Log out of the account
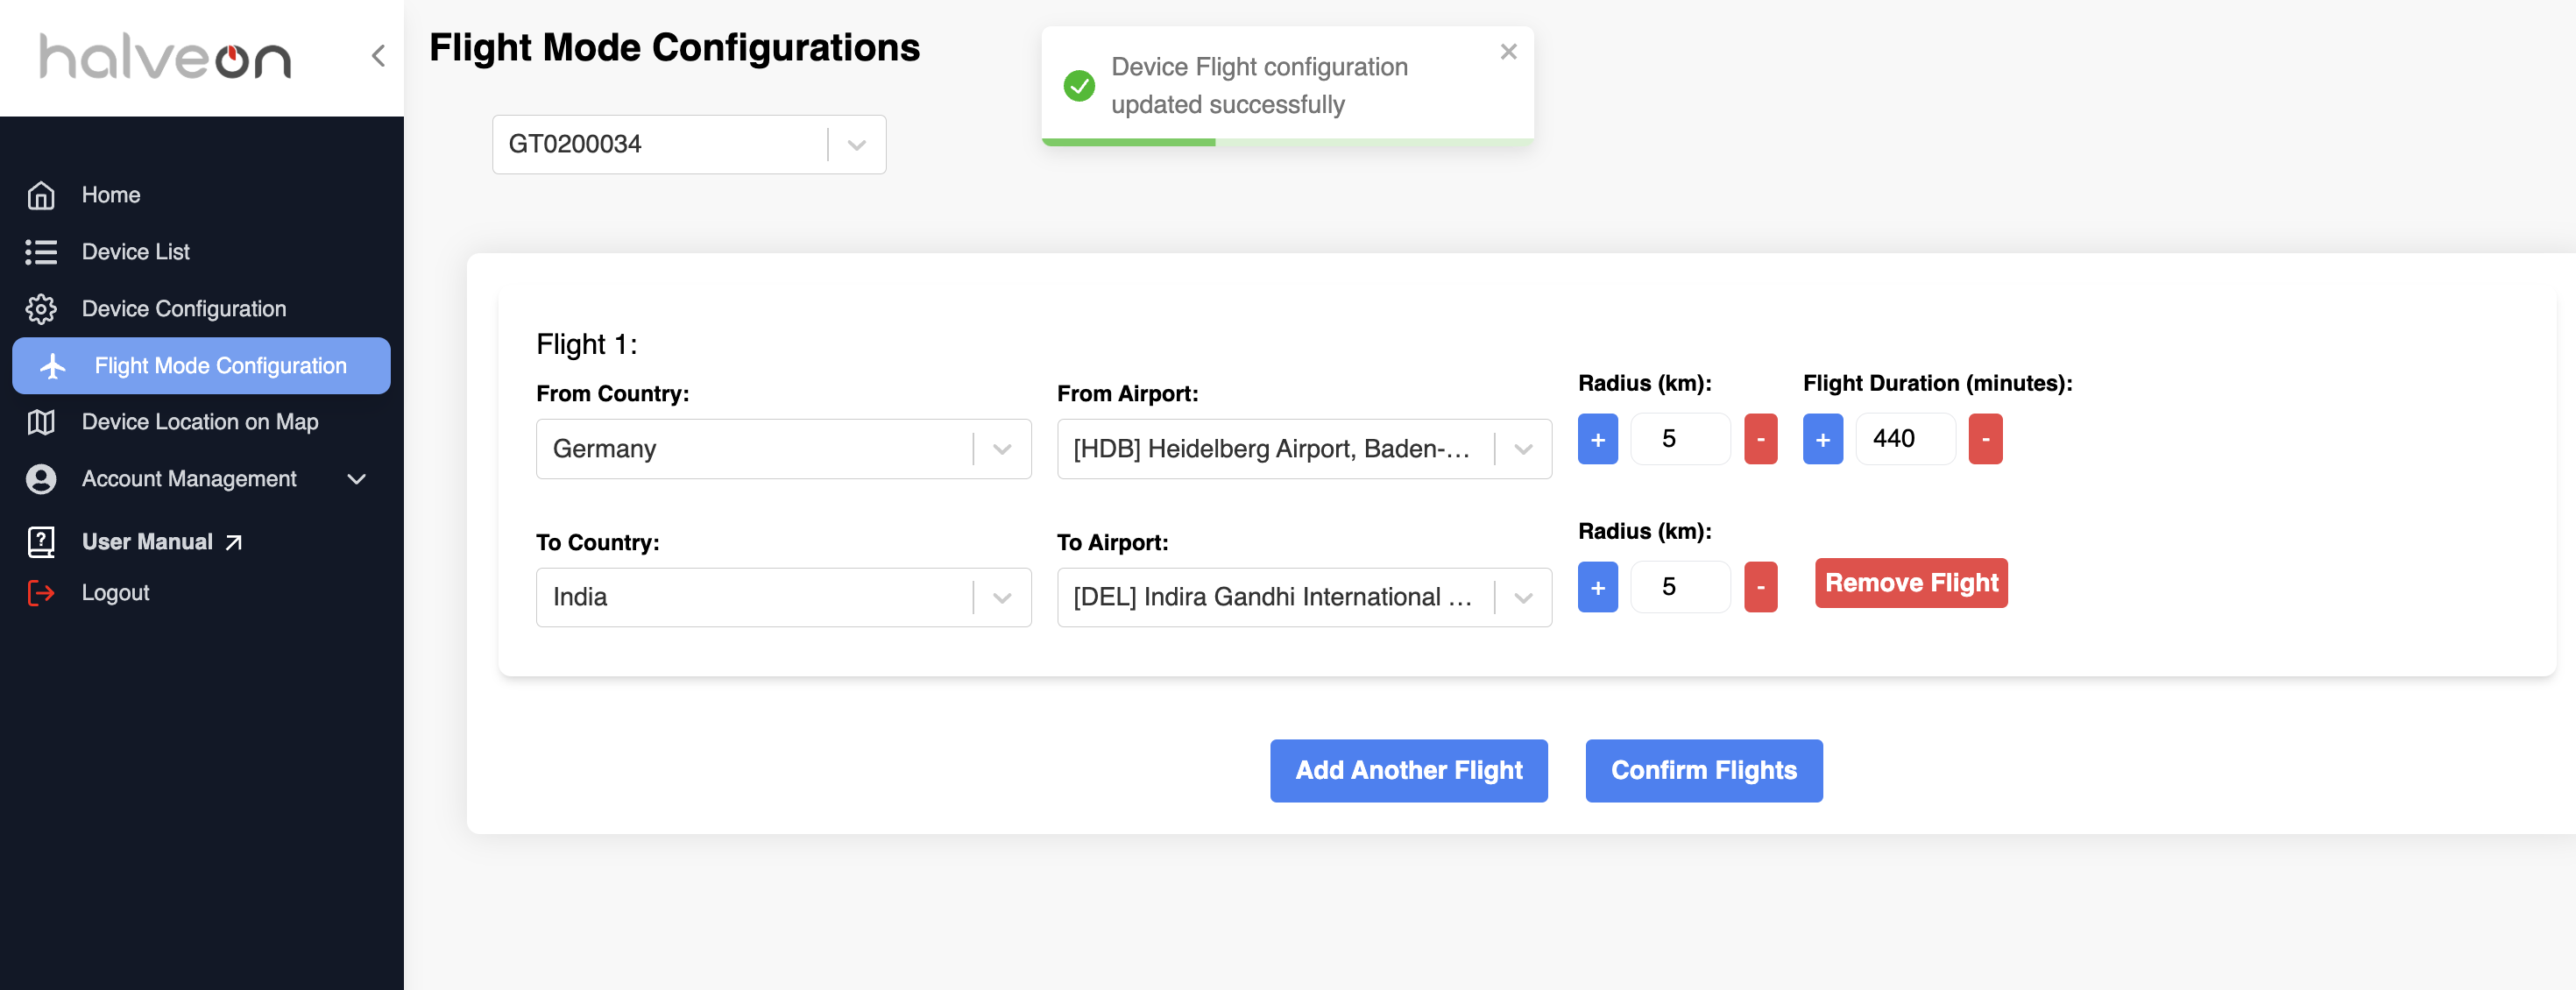2576x990 pixels. tap(115, 593)
